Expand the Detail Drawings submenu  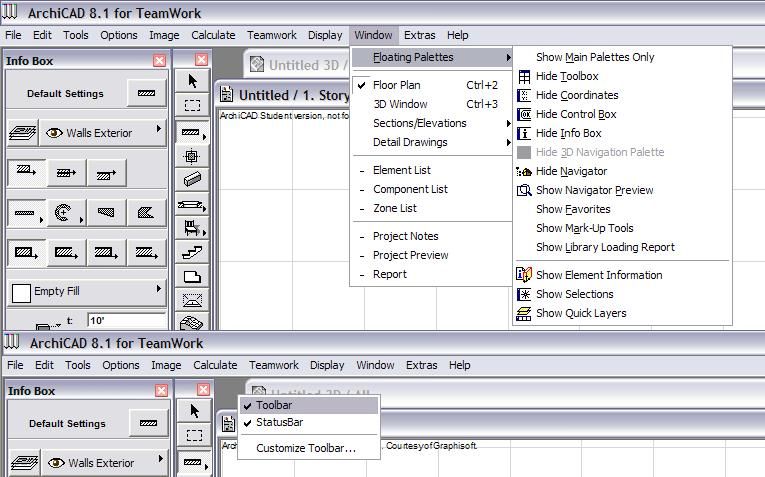431,142
